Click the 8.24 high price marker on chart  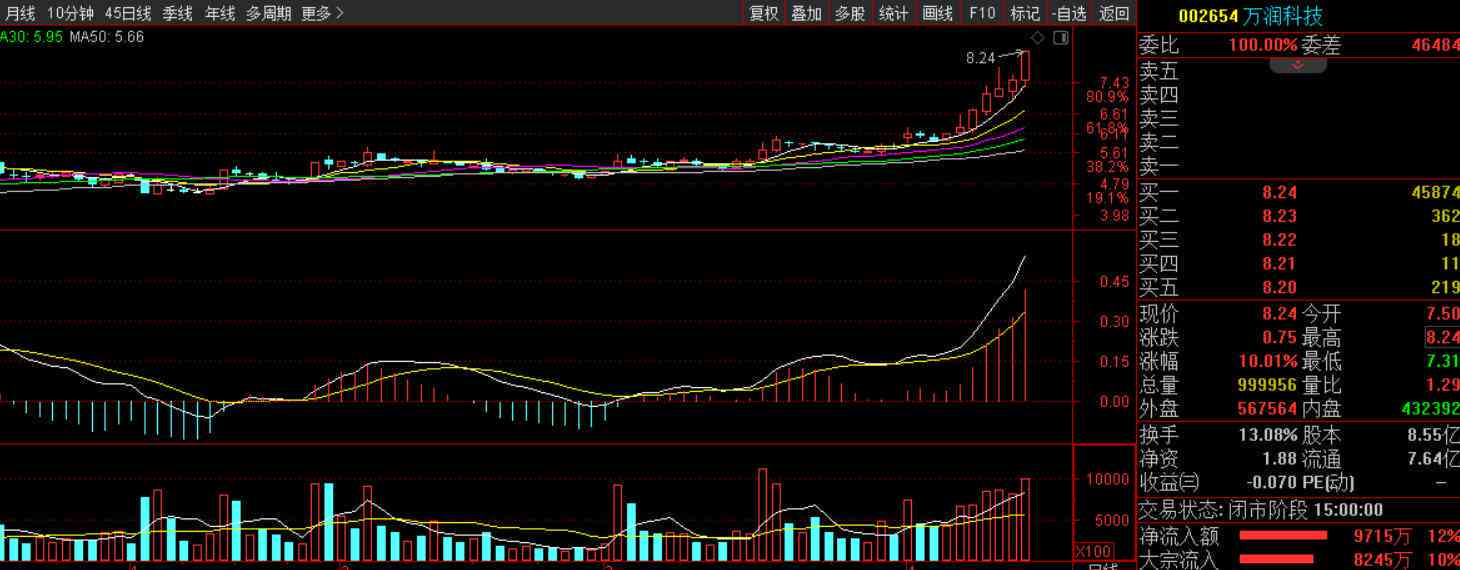click(x=980, y=59)
